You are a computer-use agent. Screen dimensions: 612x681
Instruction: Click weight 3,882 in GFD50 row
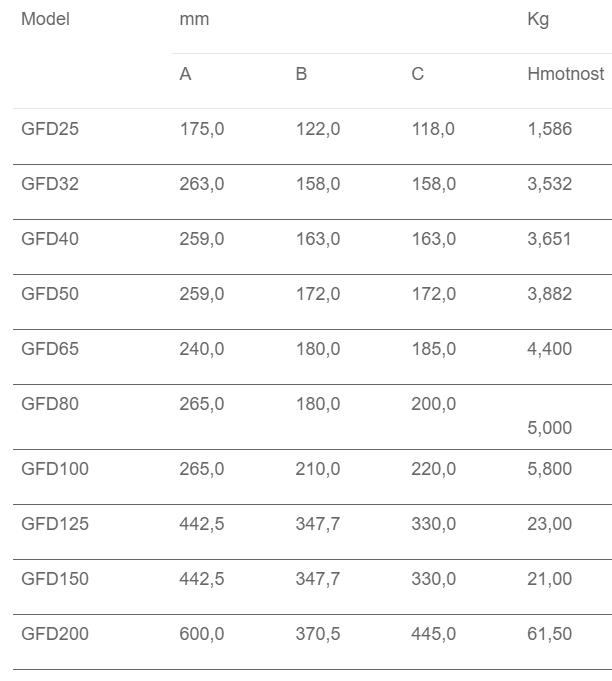(x=550, y=294)
